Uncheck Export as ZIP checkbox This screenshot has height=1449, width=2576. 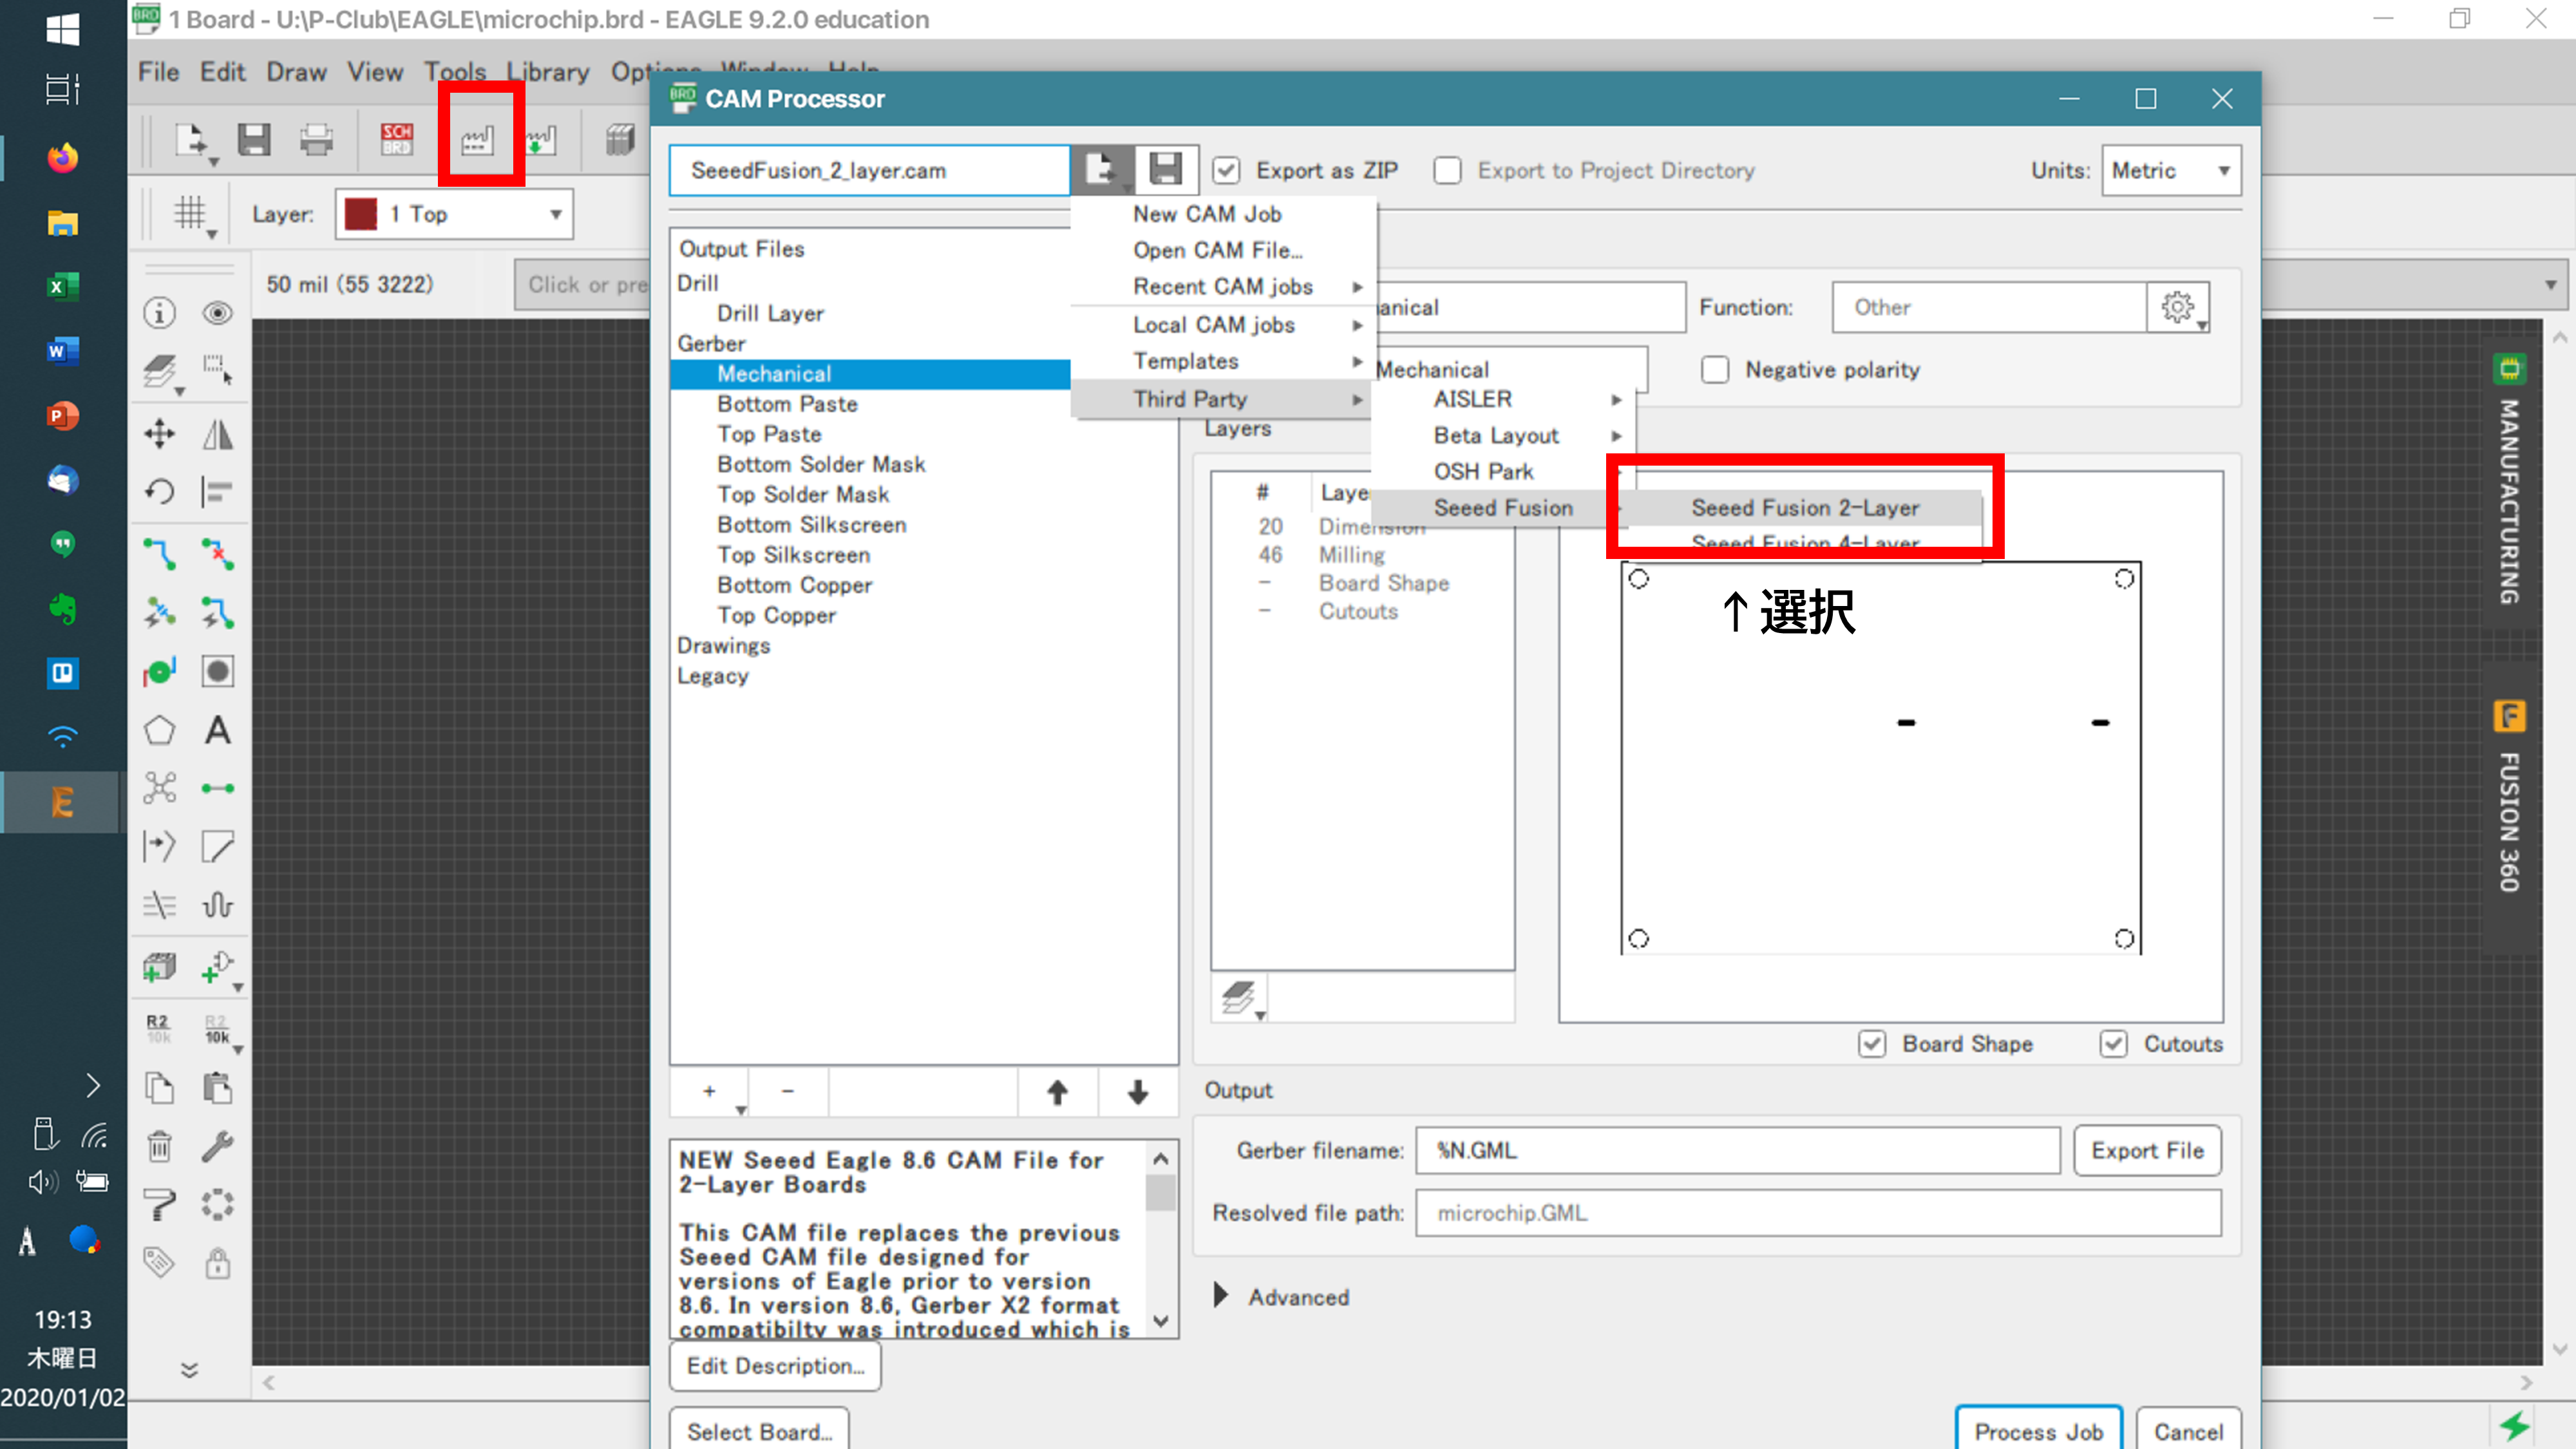click(x=1227, y=171)
